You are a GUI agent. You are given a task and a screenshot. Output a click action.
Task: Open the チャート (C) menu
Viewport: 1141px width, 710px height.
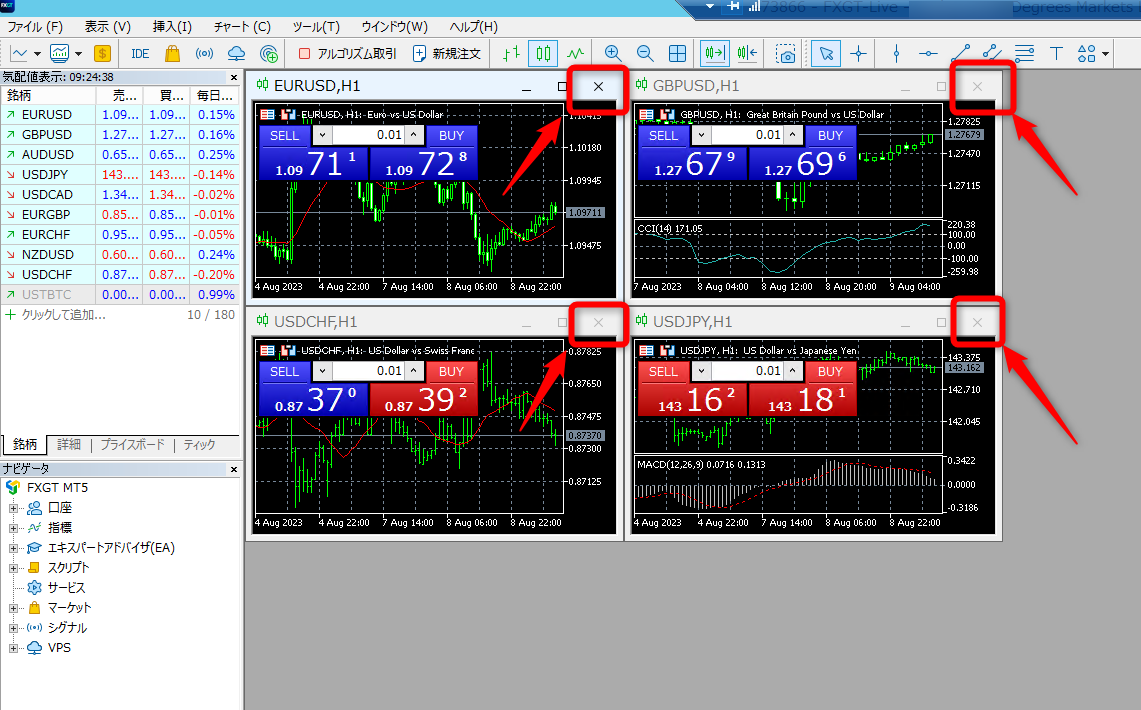(x=242, y=27)
